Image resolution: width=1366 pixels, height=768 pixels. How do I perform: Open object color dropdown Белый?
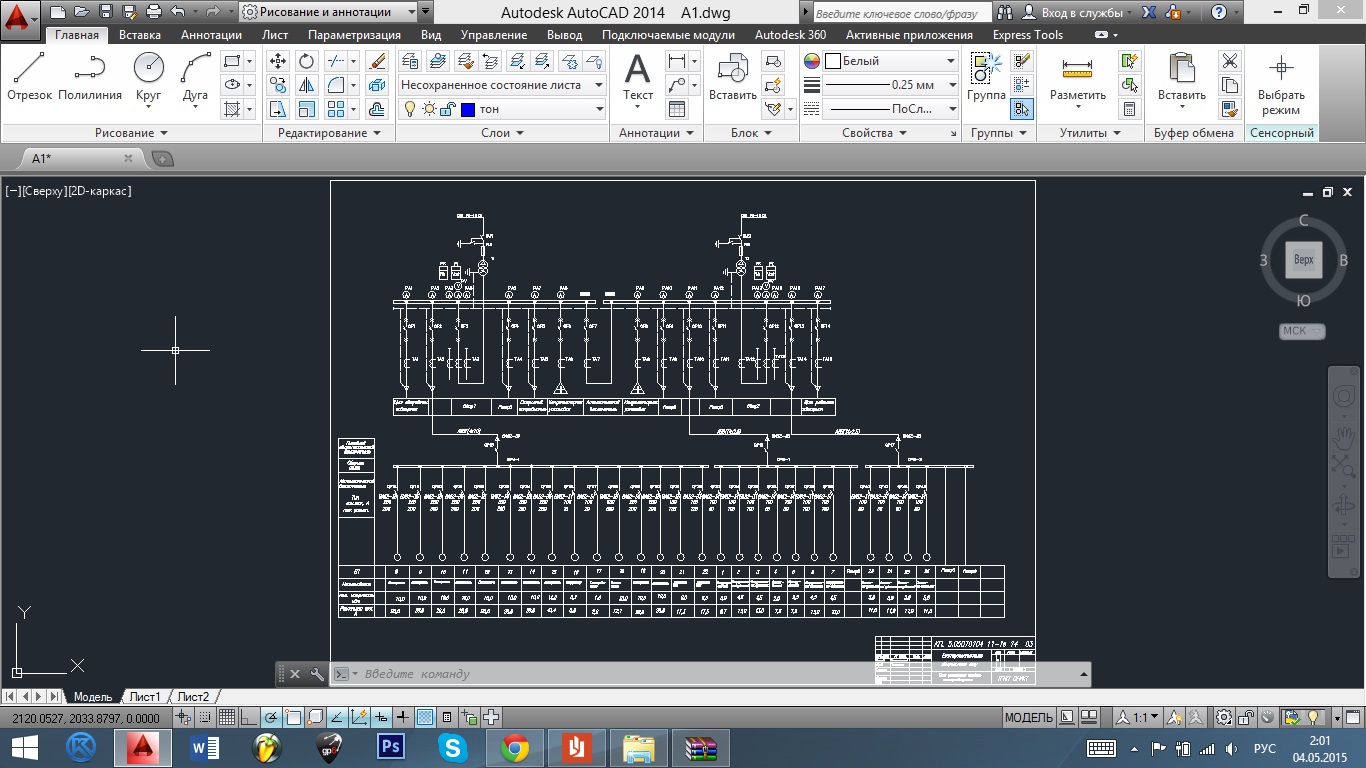[x=890, y=61]
